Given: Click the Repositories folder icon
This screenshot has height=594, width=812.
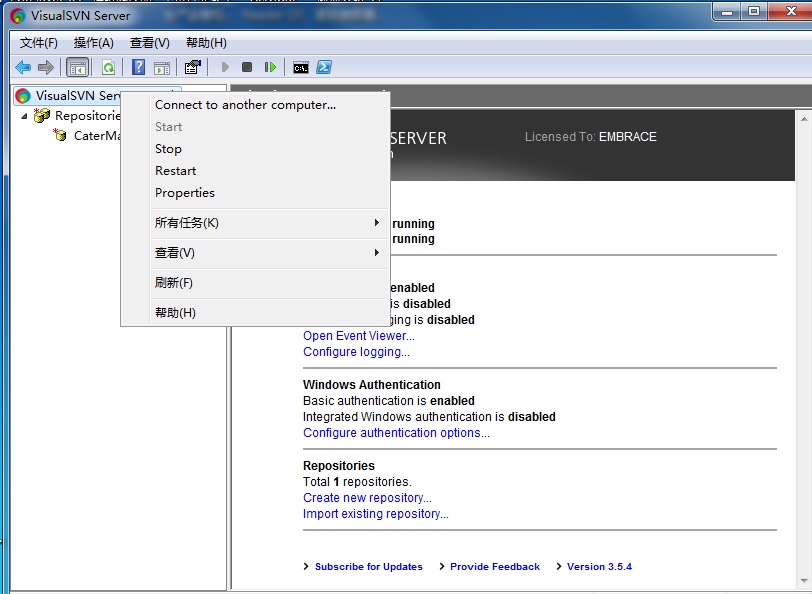Looking at the screenshot, I should (x=42, y=115).
